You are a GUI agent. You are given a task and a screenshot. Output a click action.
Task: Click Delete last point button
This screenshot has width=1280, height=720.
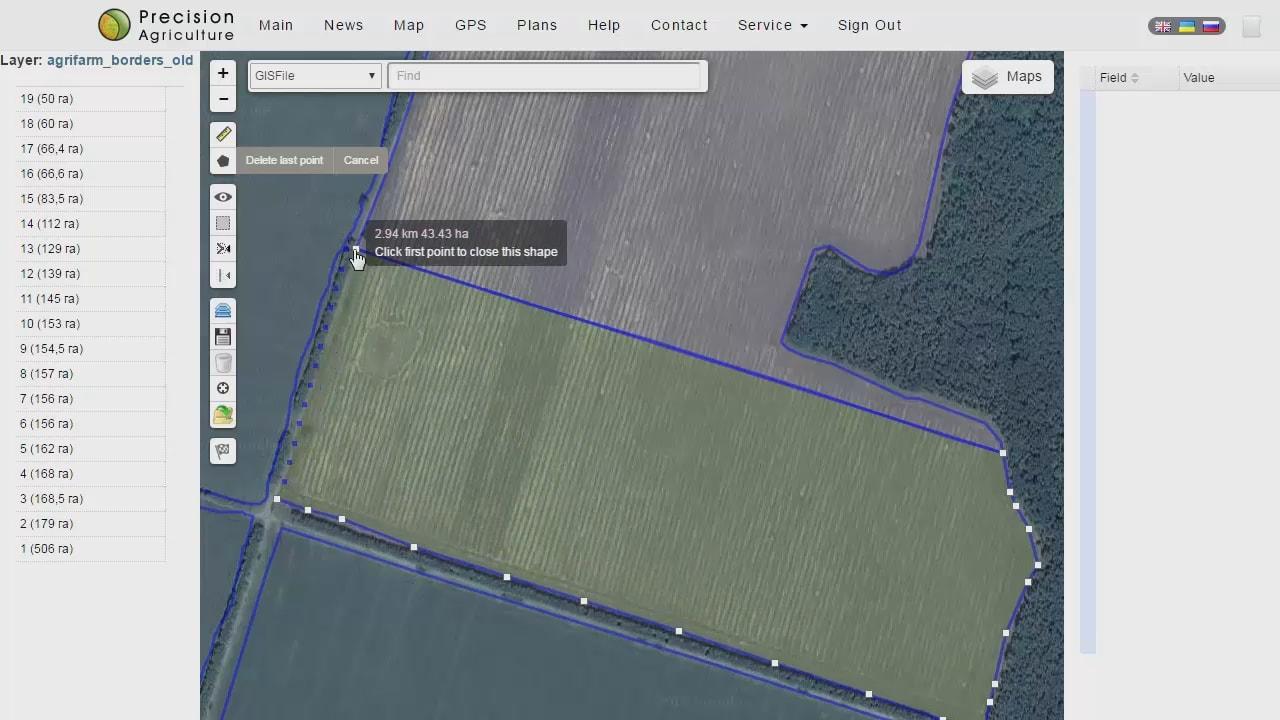click(284, 161)
